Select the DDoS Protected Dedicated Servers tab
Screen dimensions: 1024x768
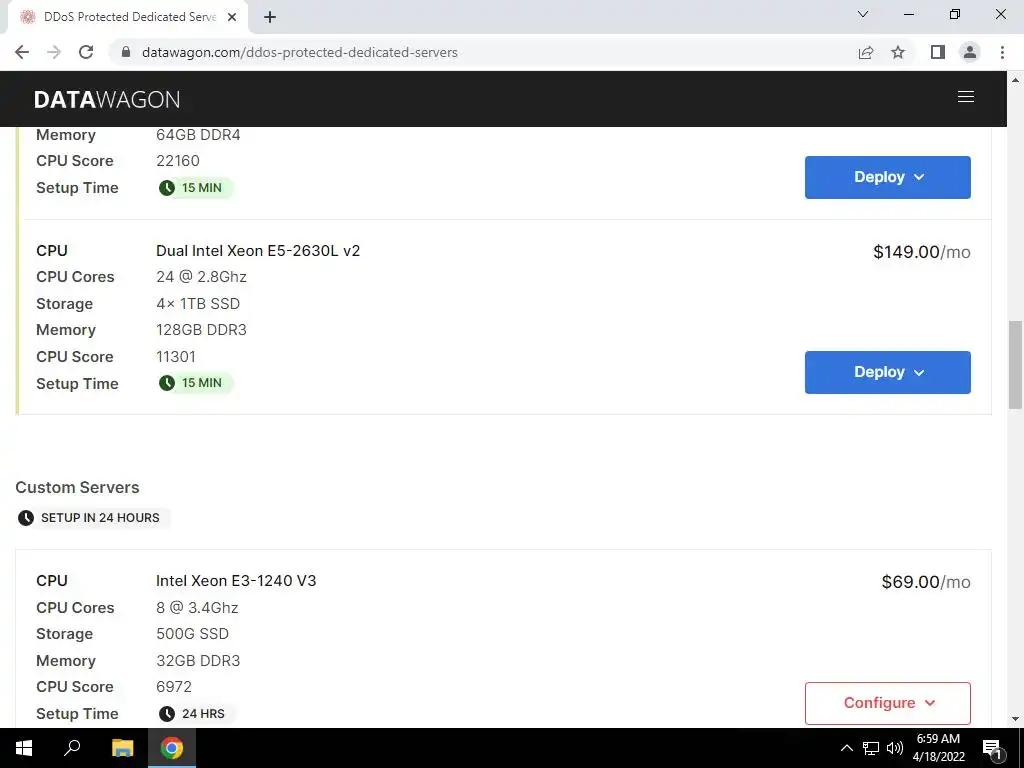coord(128,17)
